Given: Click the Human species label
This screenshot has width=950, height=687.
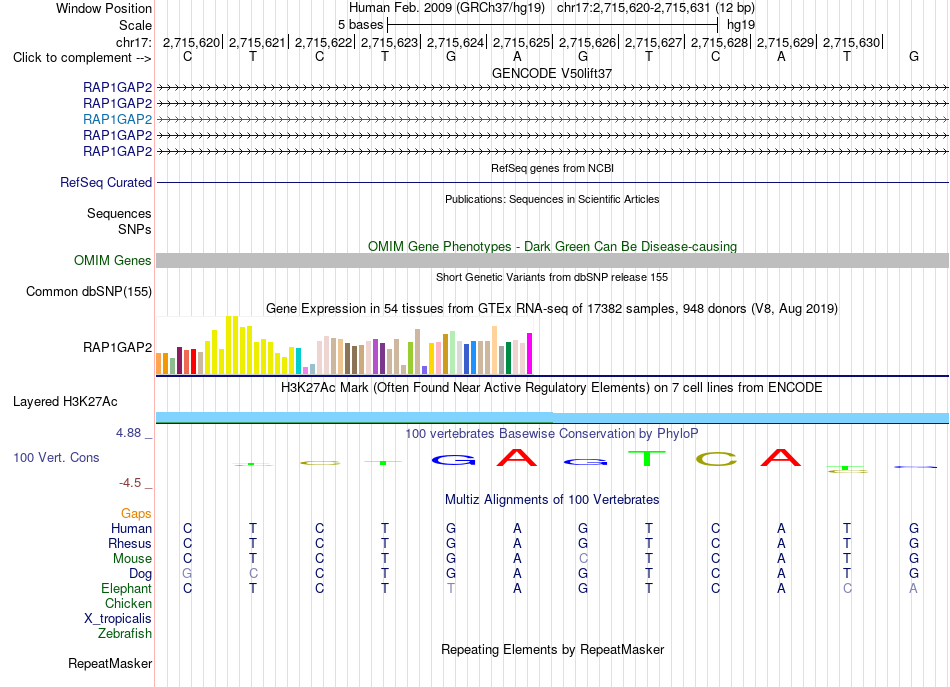Looking at the screenshot, I should 131,528.
